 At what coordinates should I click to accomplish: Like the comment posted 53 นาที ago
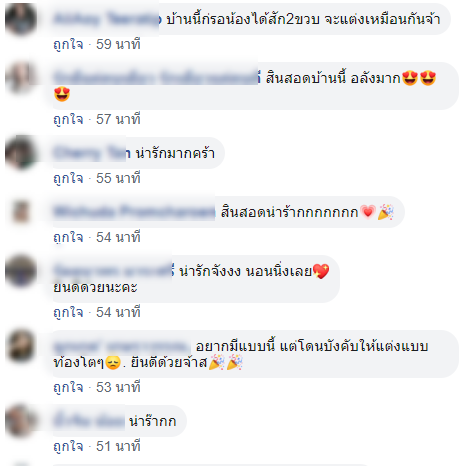(x=68, y=387)
